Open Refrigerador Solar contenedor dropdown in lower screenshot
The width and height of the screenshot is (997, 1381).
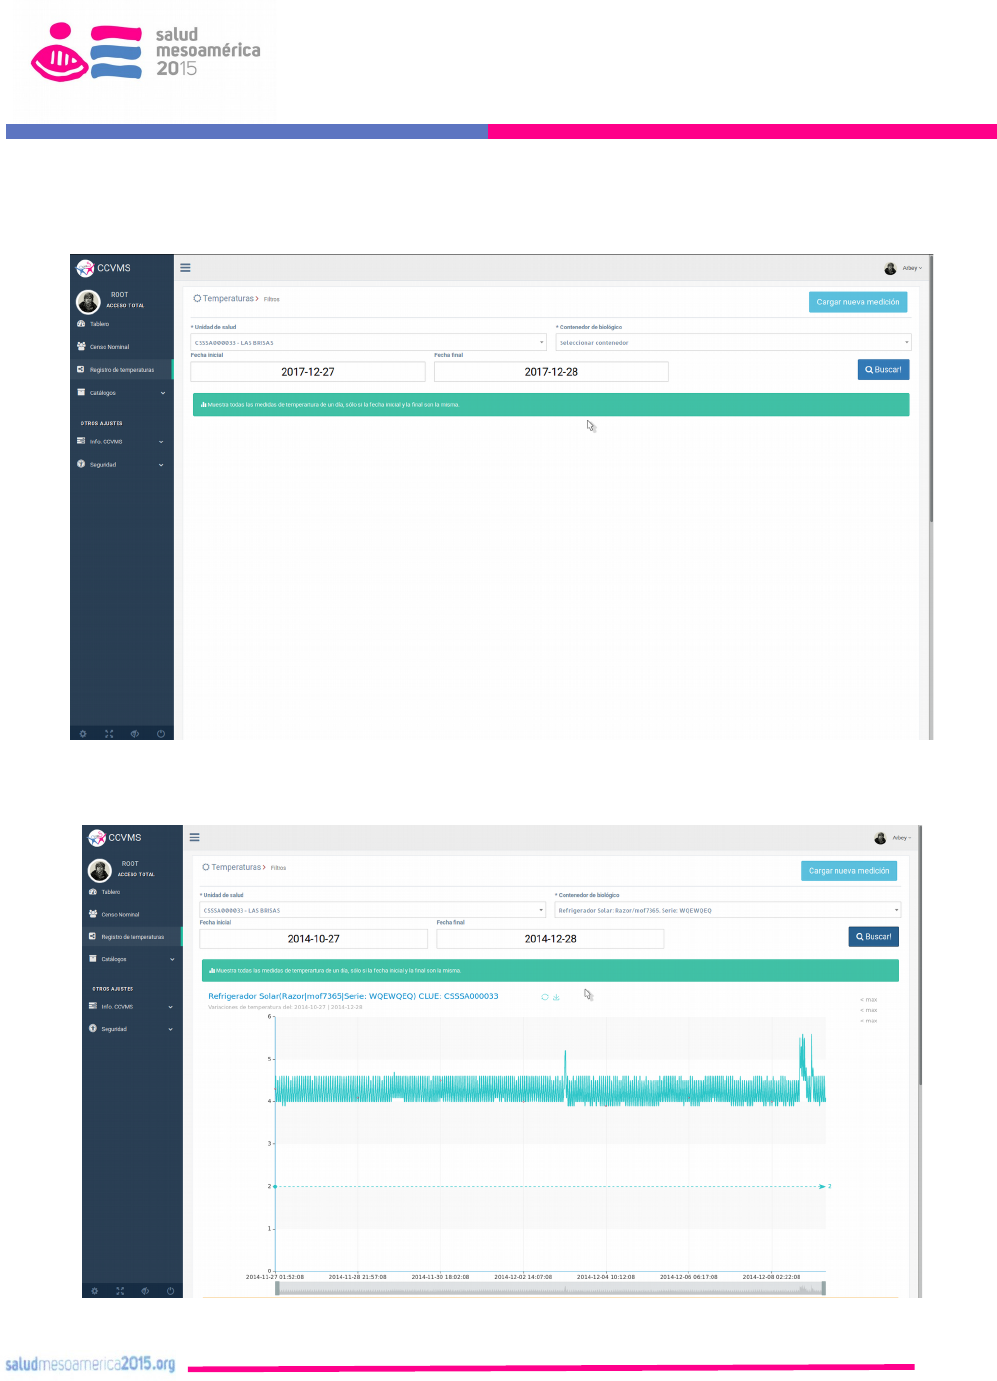click(x=728, y=910)
